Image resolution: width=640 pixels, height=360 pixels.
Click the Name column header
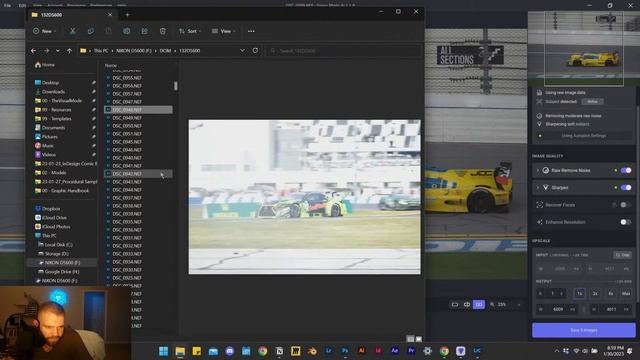[111, 65]
